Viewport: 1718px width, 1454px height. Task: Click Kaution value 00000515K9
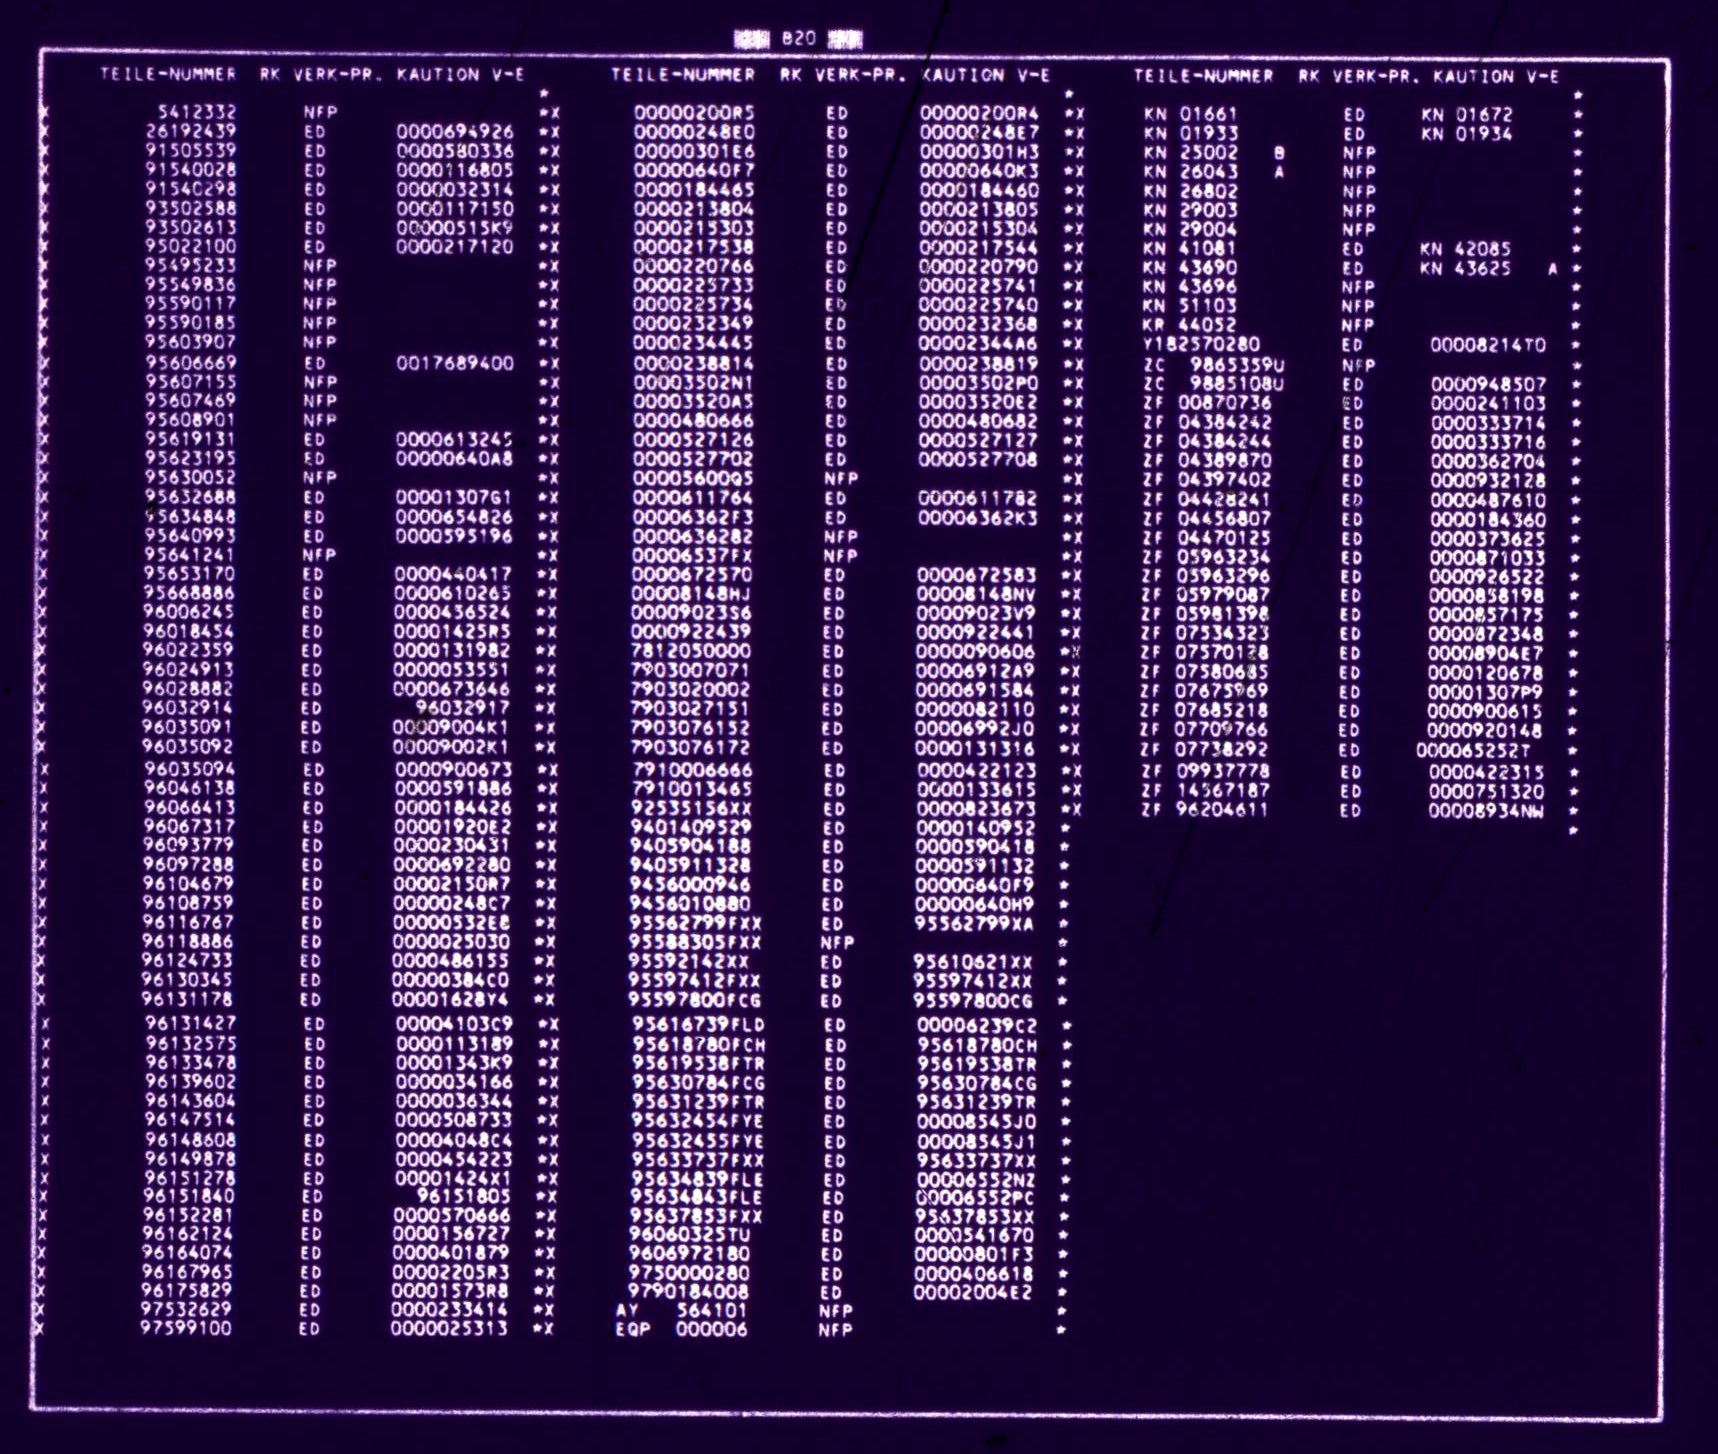(455, 228)
